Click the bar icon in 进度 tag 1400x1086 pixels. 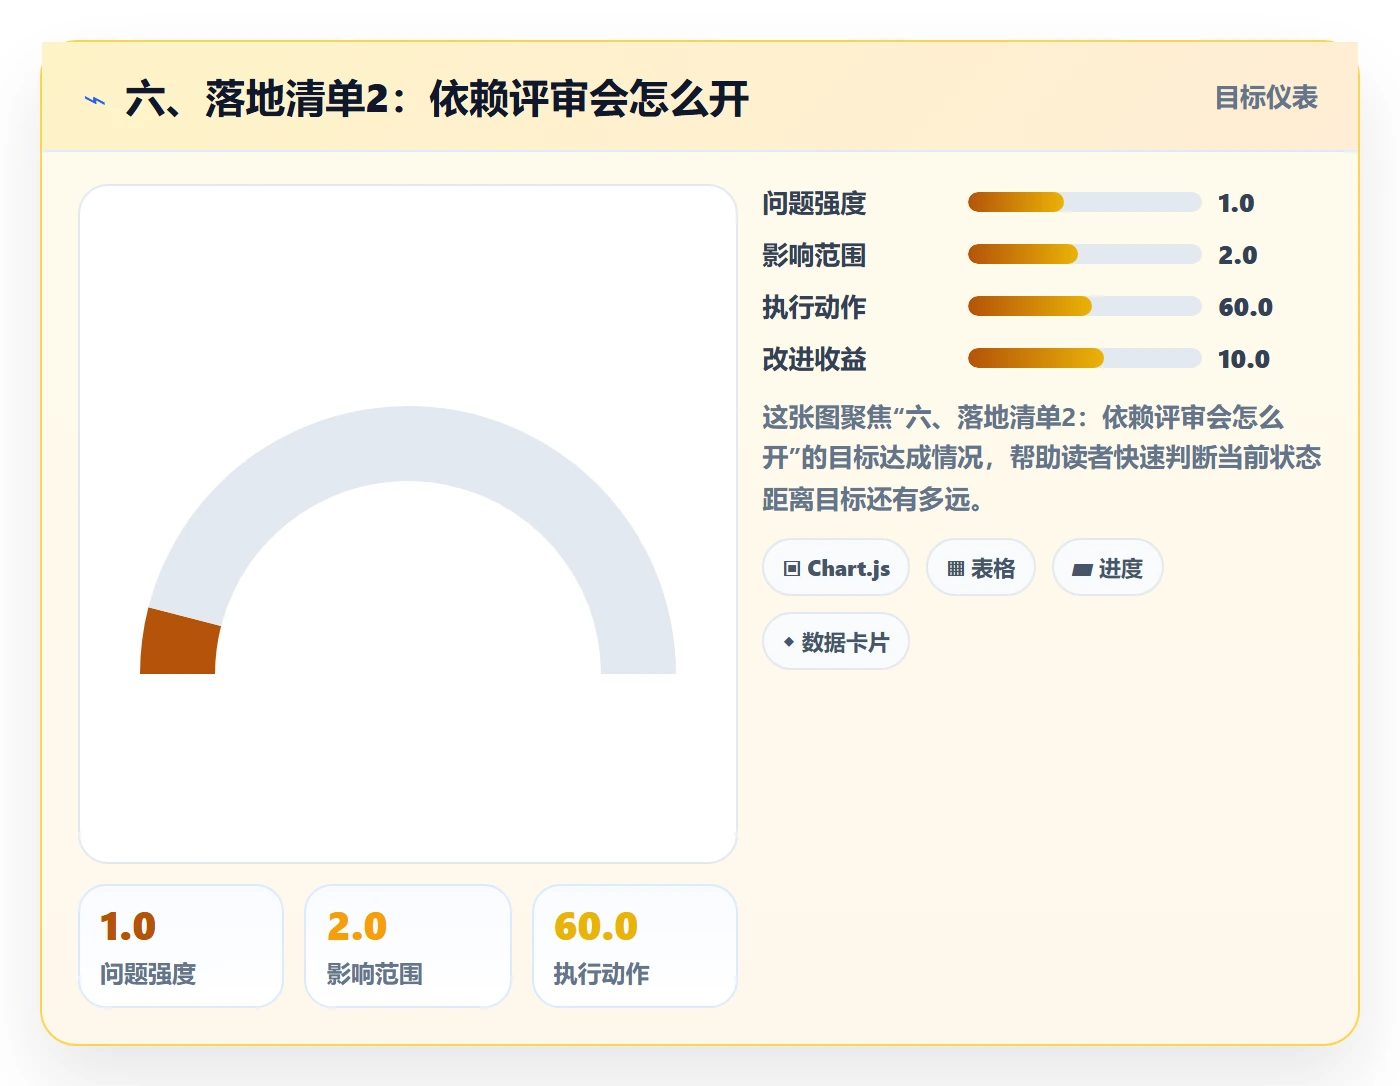point(1082,570)
